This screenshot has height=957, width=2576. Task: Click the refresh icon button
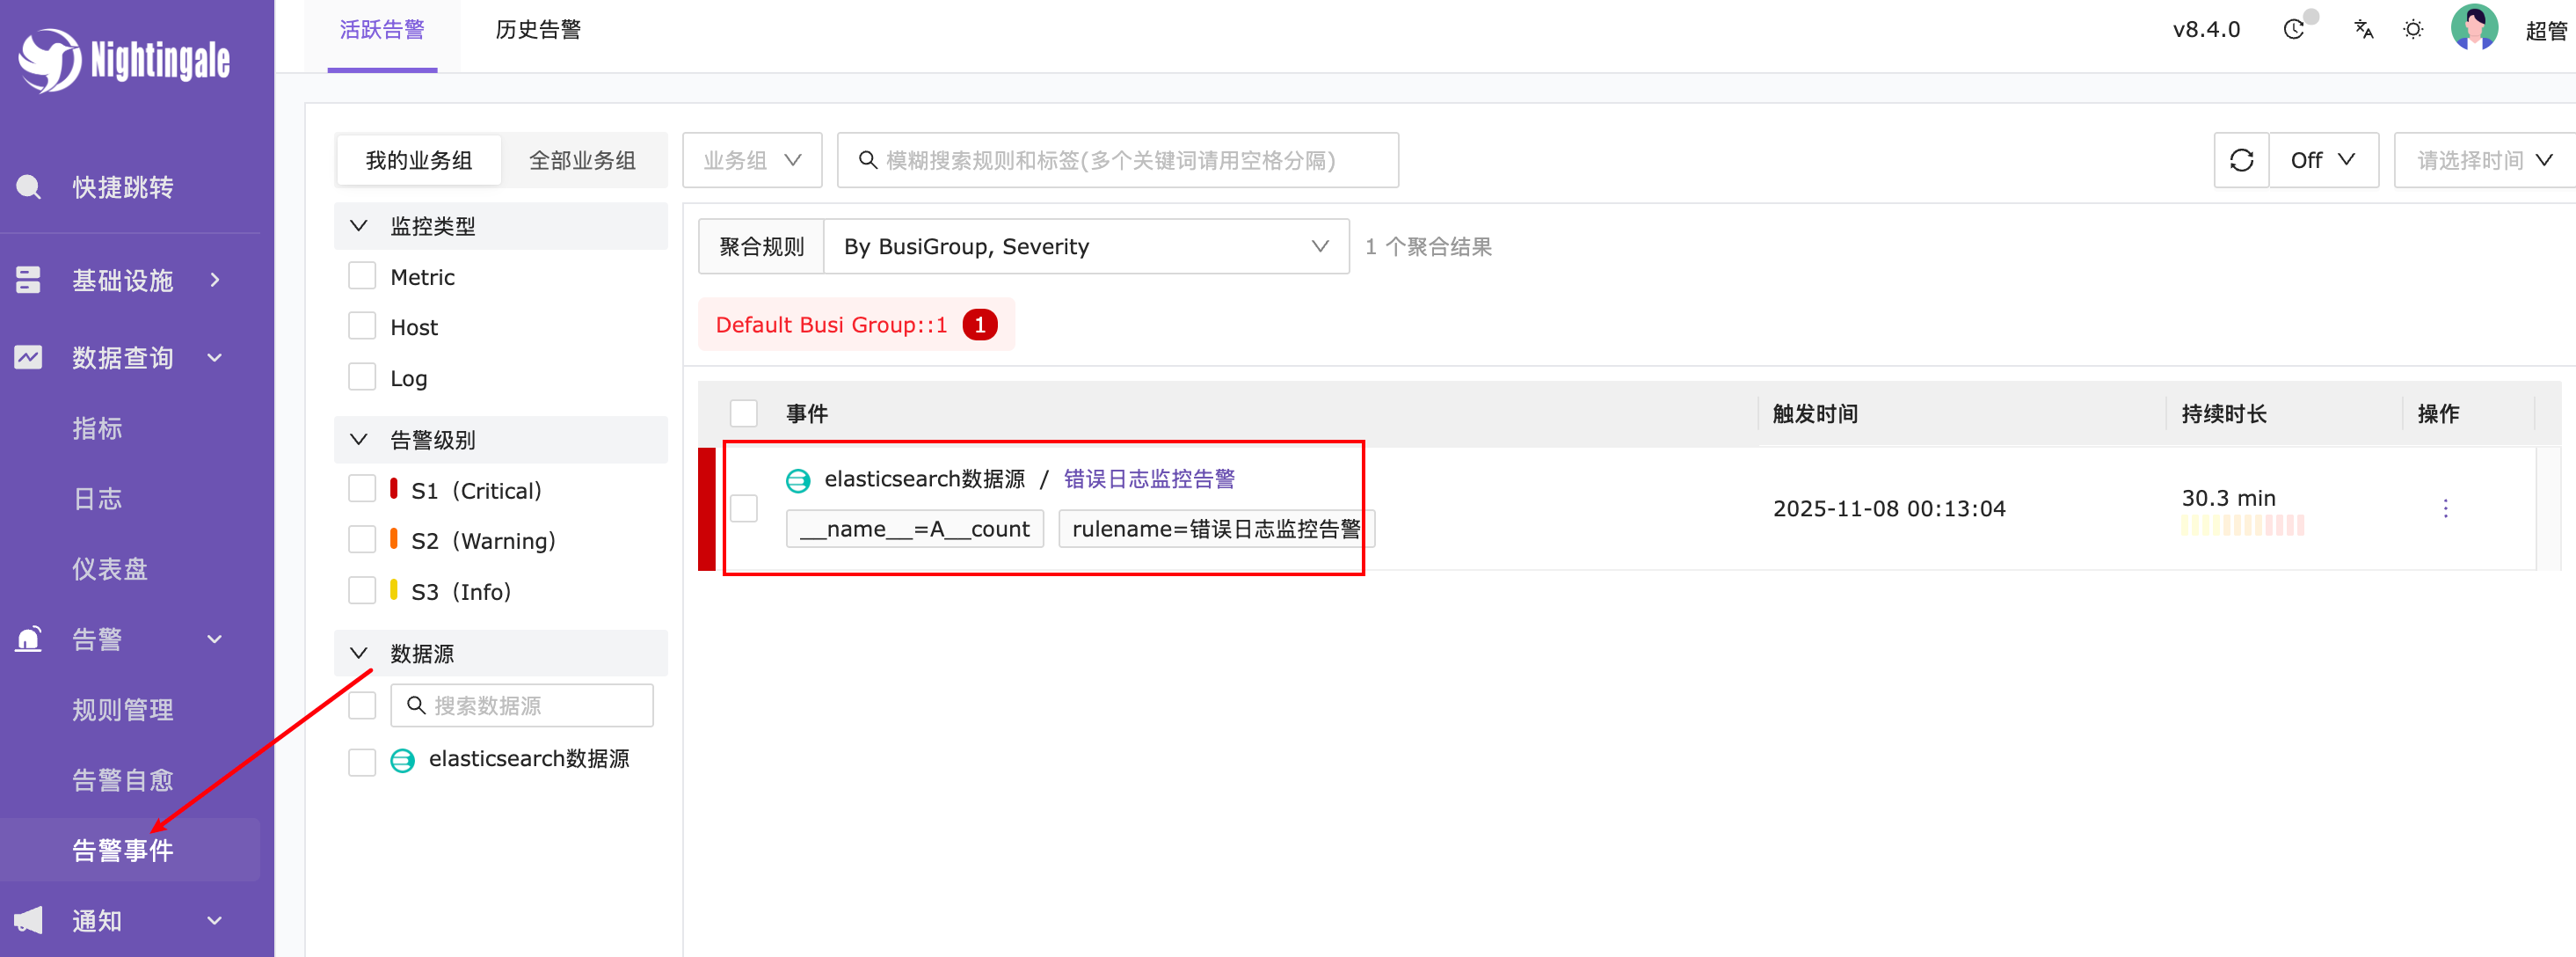(x=2240, y=160)
